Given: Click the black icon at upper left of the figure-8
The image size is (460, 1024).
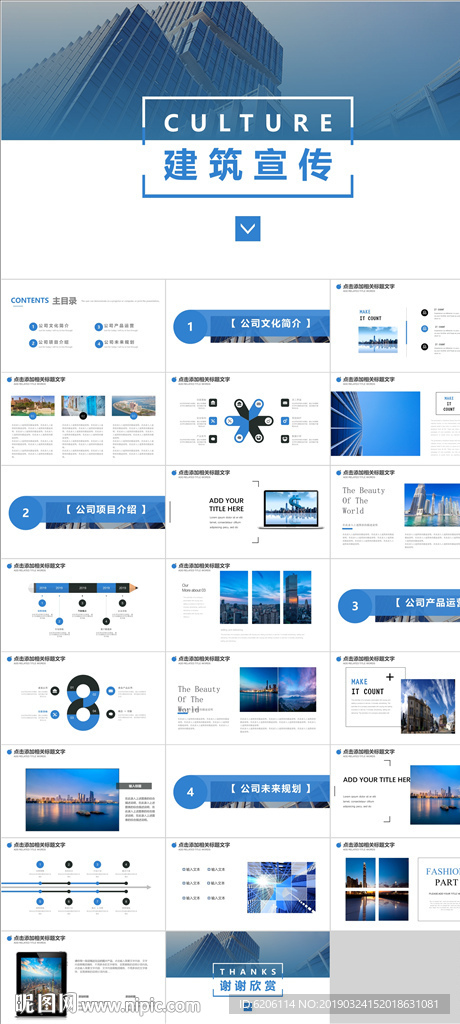Looking at the screenshot, I should coord(55,690).
